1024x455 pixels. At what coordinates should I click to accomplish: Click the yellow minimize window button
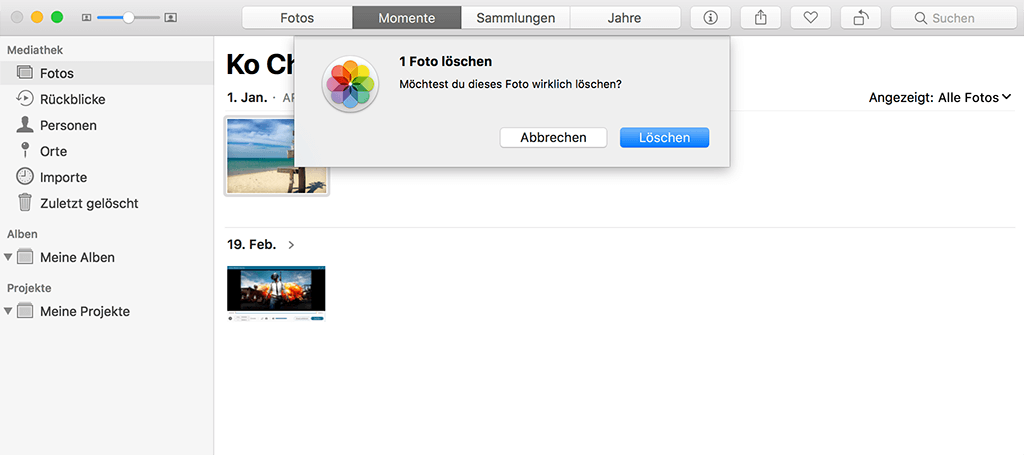37,18
